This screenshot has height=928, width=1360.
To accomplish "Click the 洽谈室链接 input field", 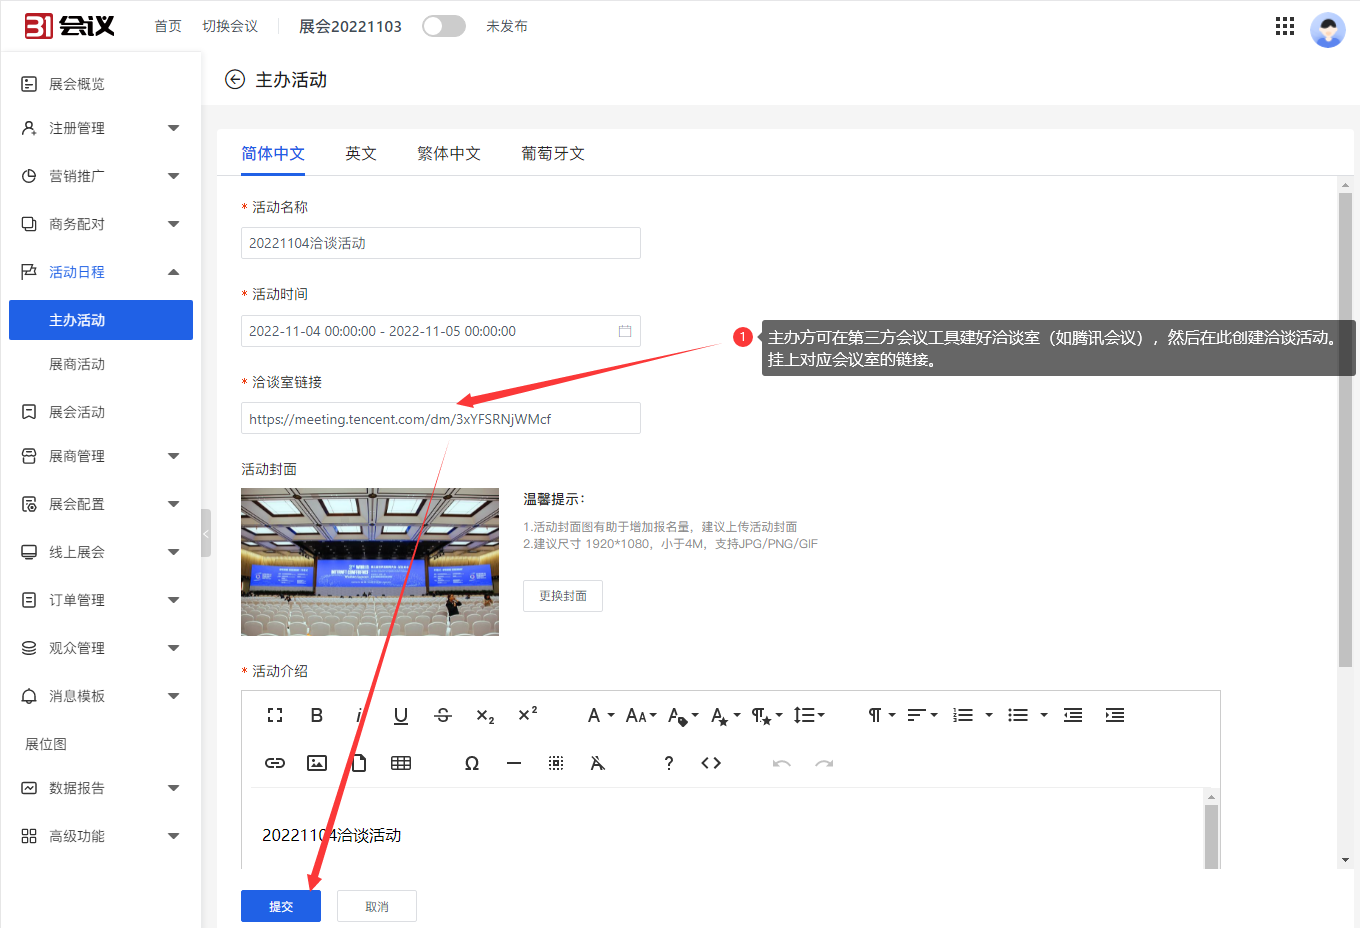I will [x=440, y=418].
